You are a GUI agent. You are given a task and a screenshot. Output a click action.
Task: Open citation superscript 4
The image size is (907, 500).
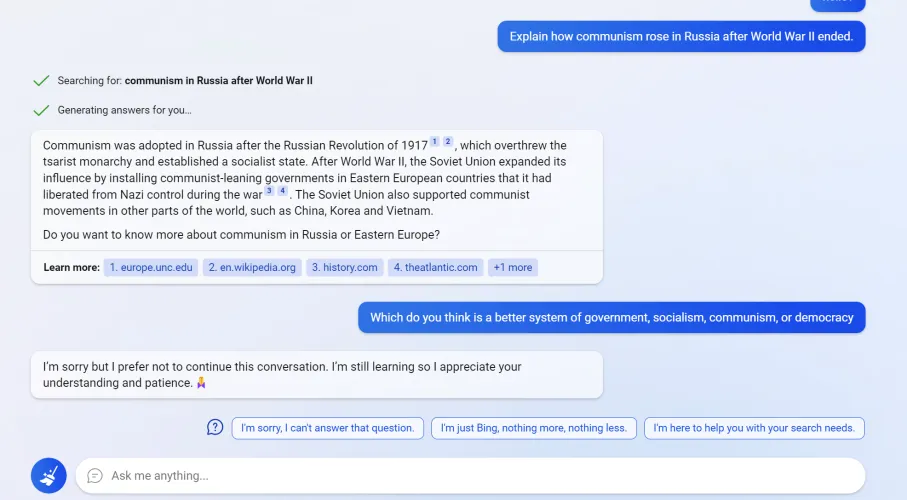(282, 190)
